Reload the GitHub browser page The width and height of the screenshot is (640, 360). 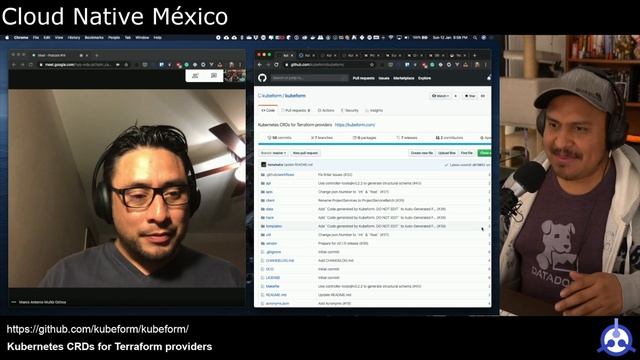(x=276, y=64)
